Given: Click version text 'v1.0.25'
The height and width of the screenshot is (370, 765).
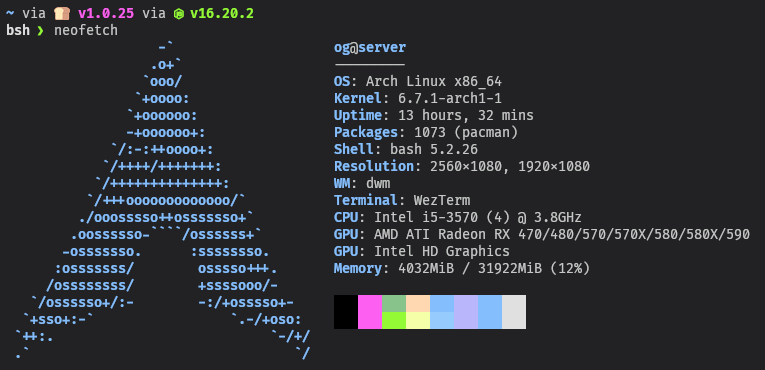Looking at the screenshot, I should click(x=106, y=14).
